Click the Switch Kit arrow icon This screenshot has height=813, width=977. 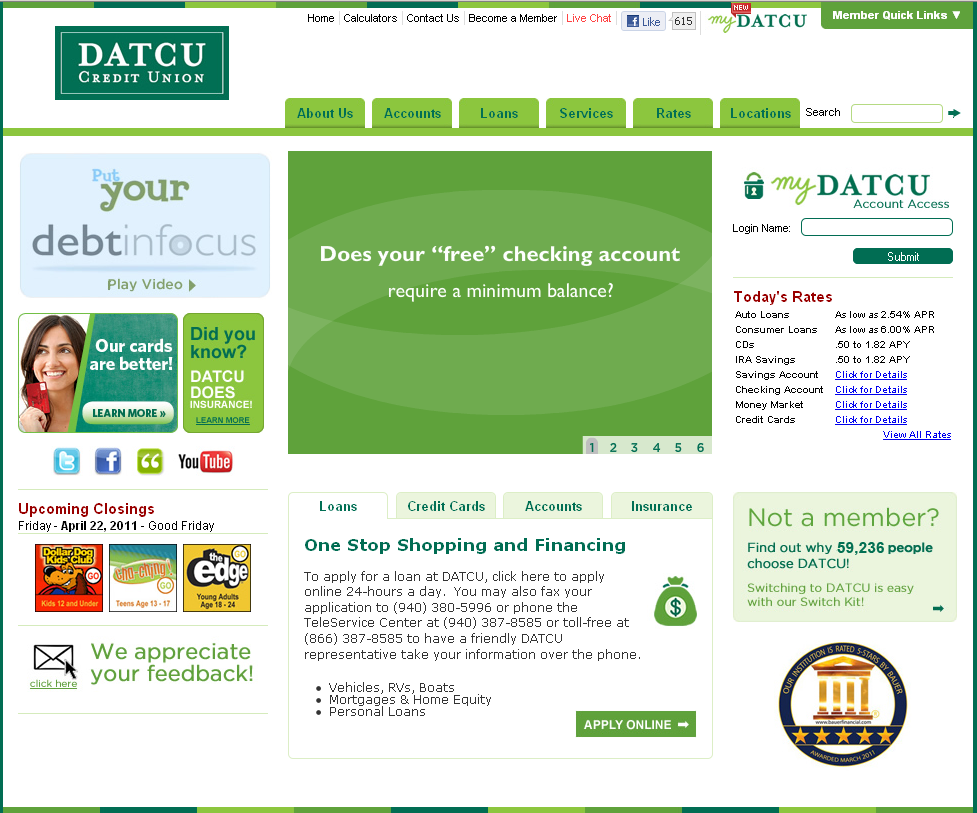click(938, 609)
